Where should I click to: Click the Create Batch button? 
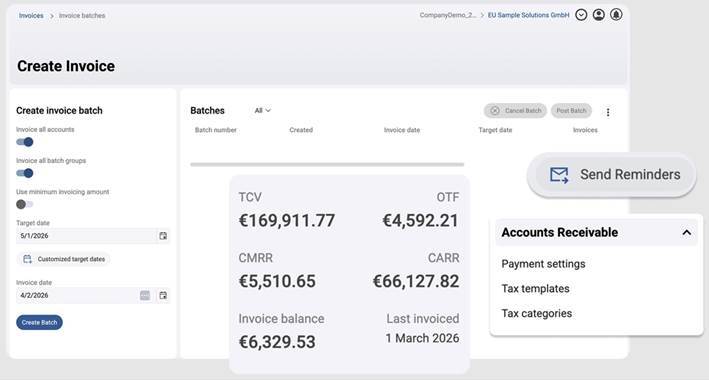[39, 323]
